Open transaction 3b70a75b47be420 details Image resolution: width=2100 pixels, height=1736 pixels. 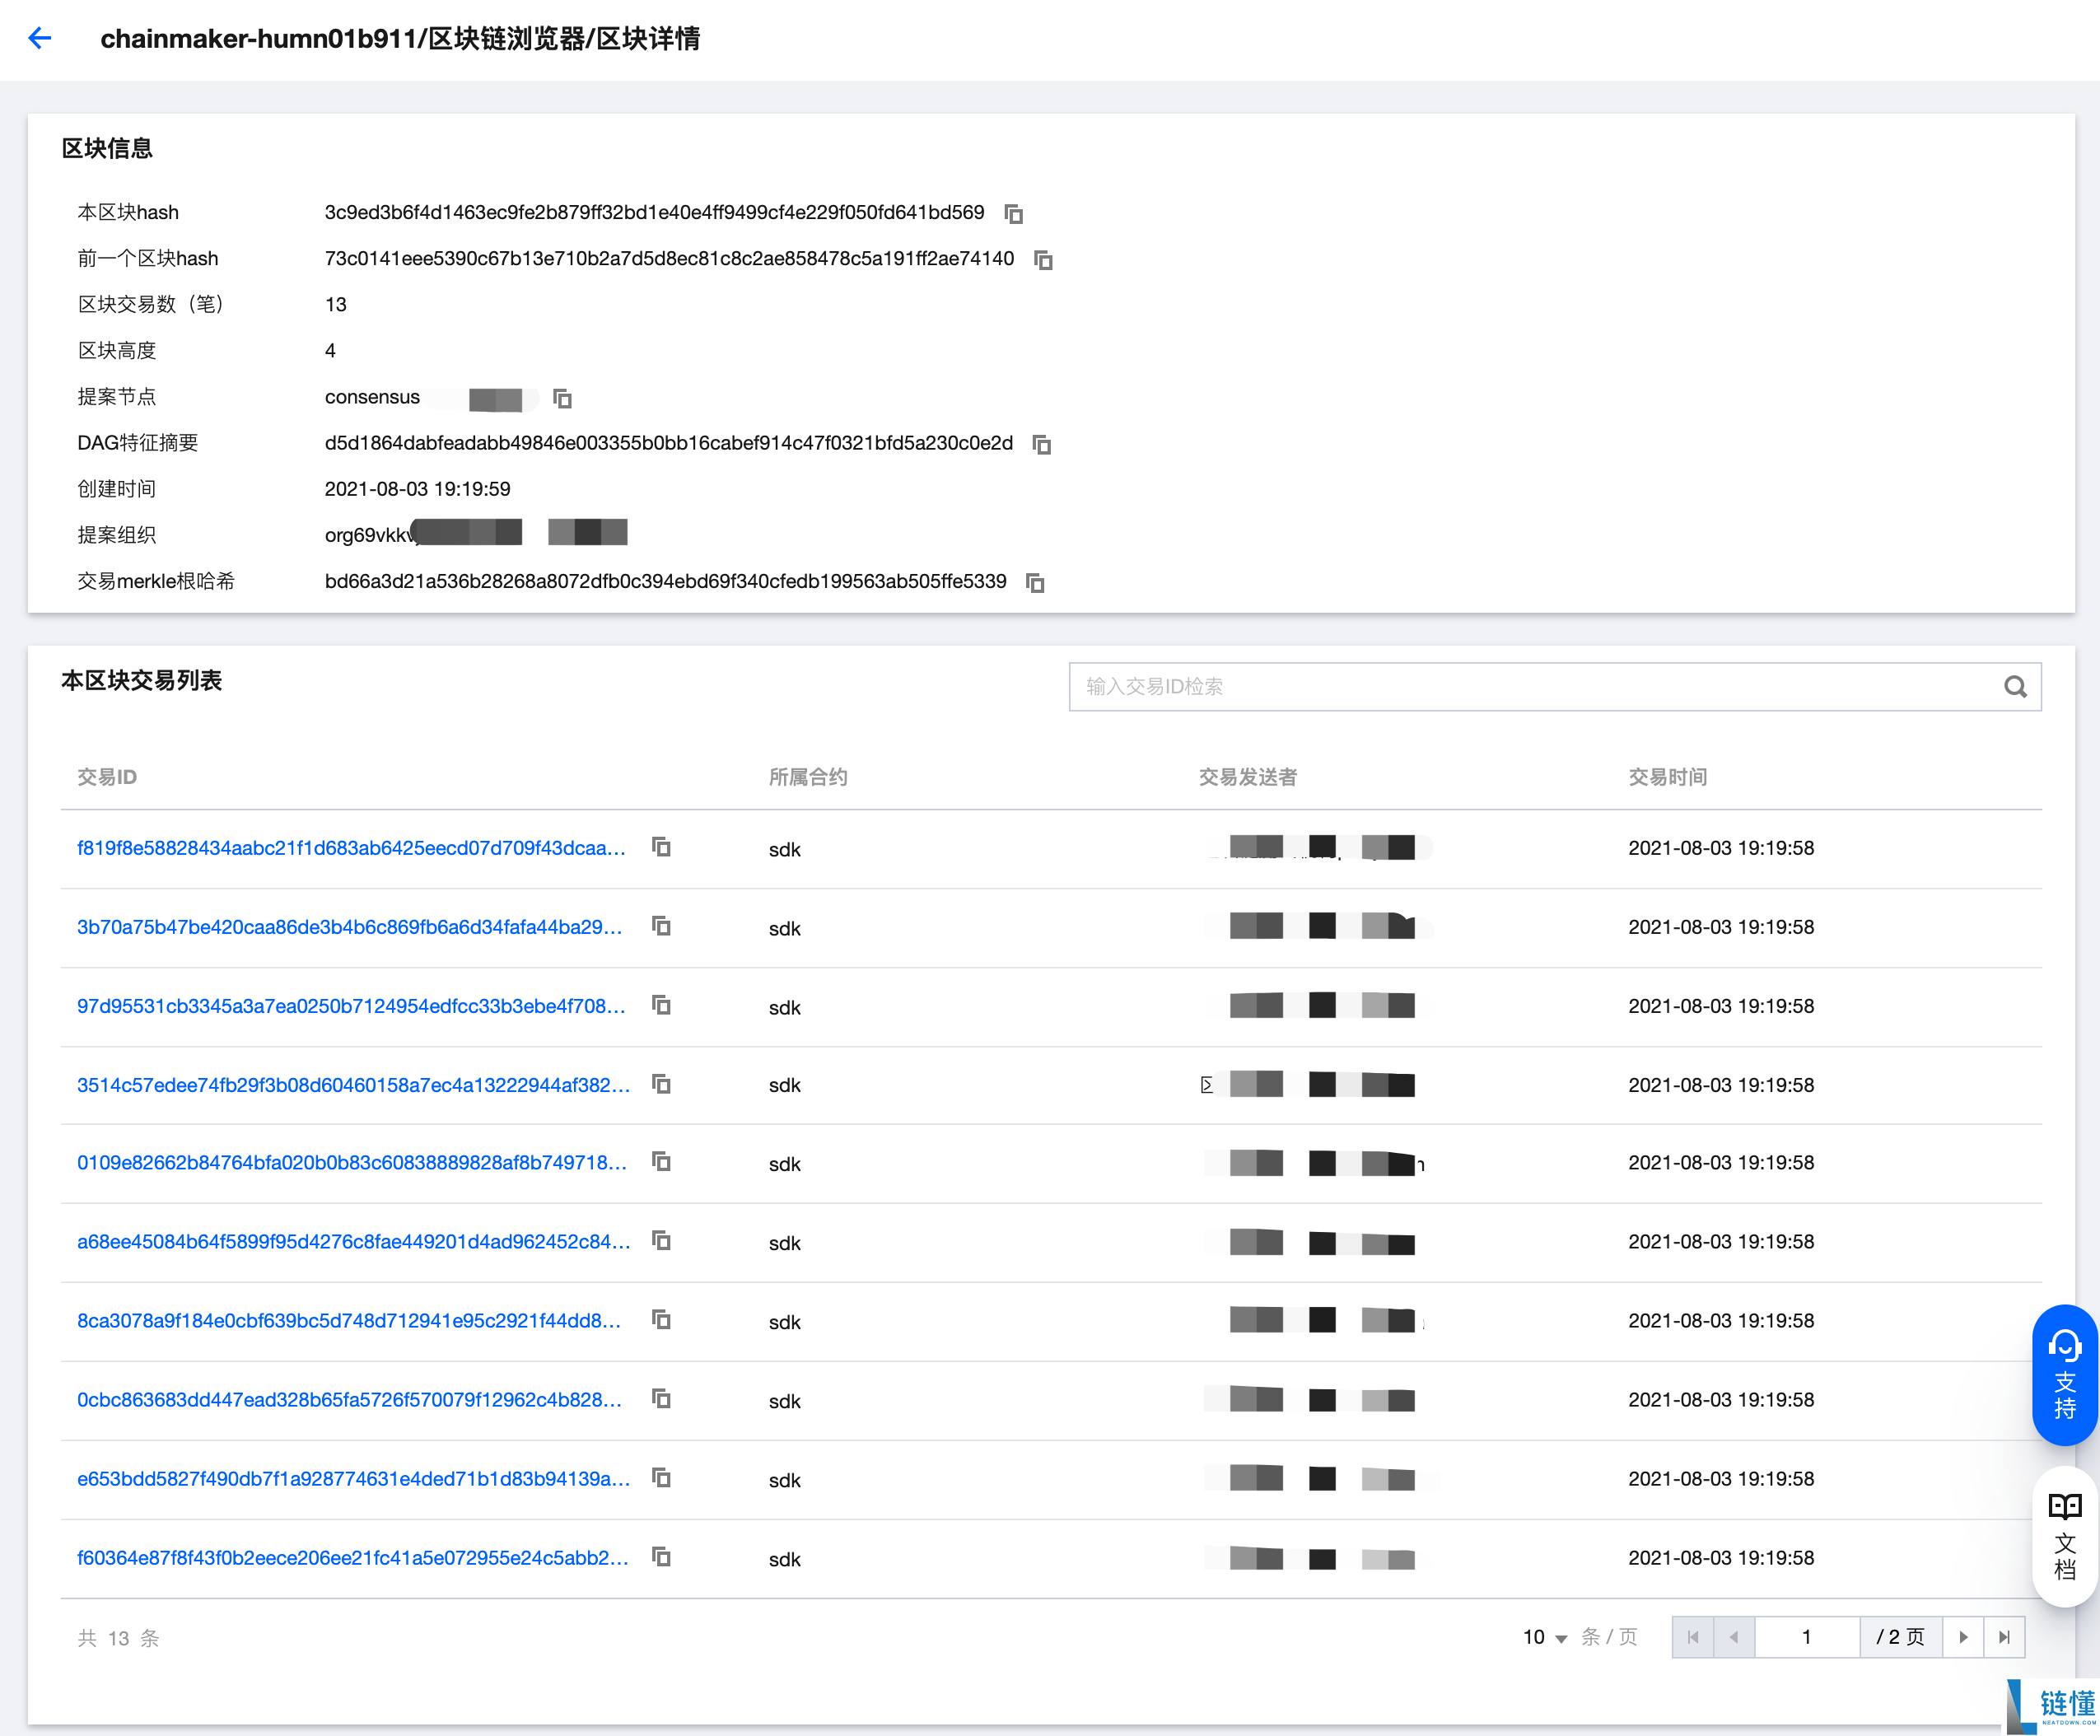[x=348, y=927]
